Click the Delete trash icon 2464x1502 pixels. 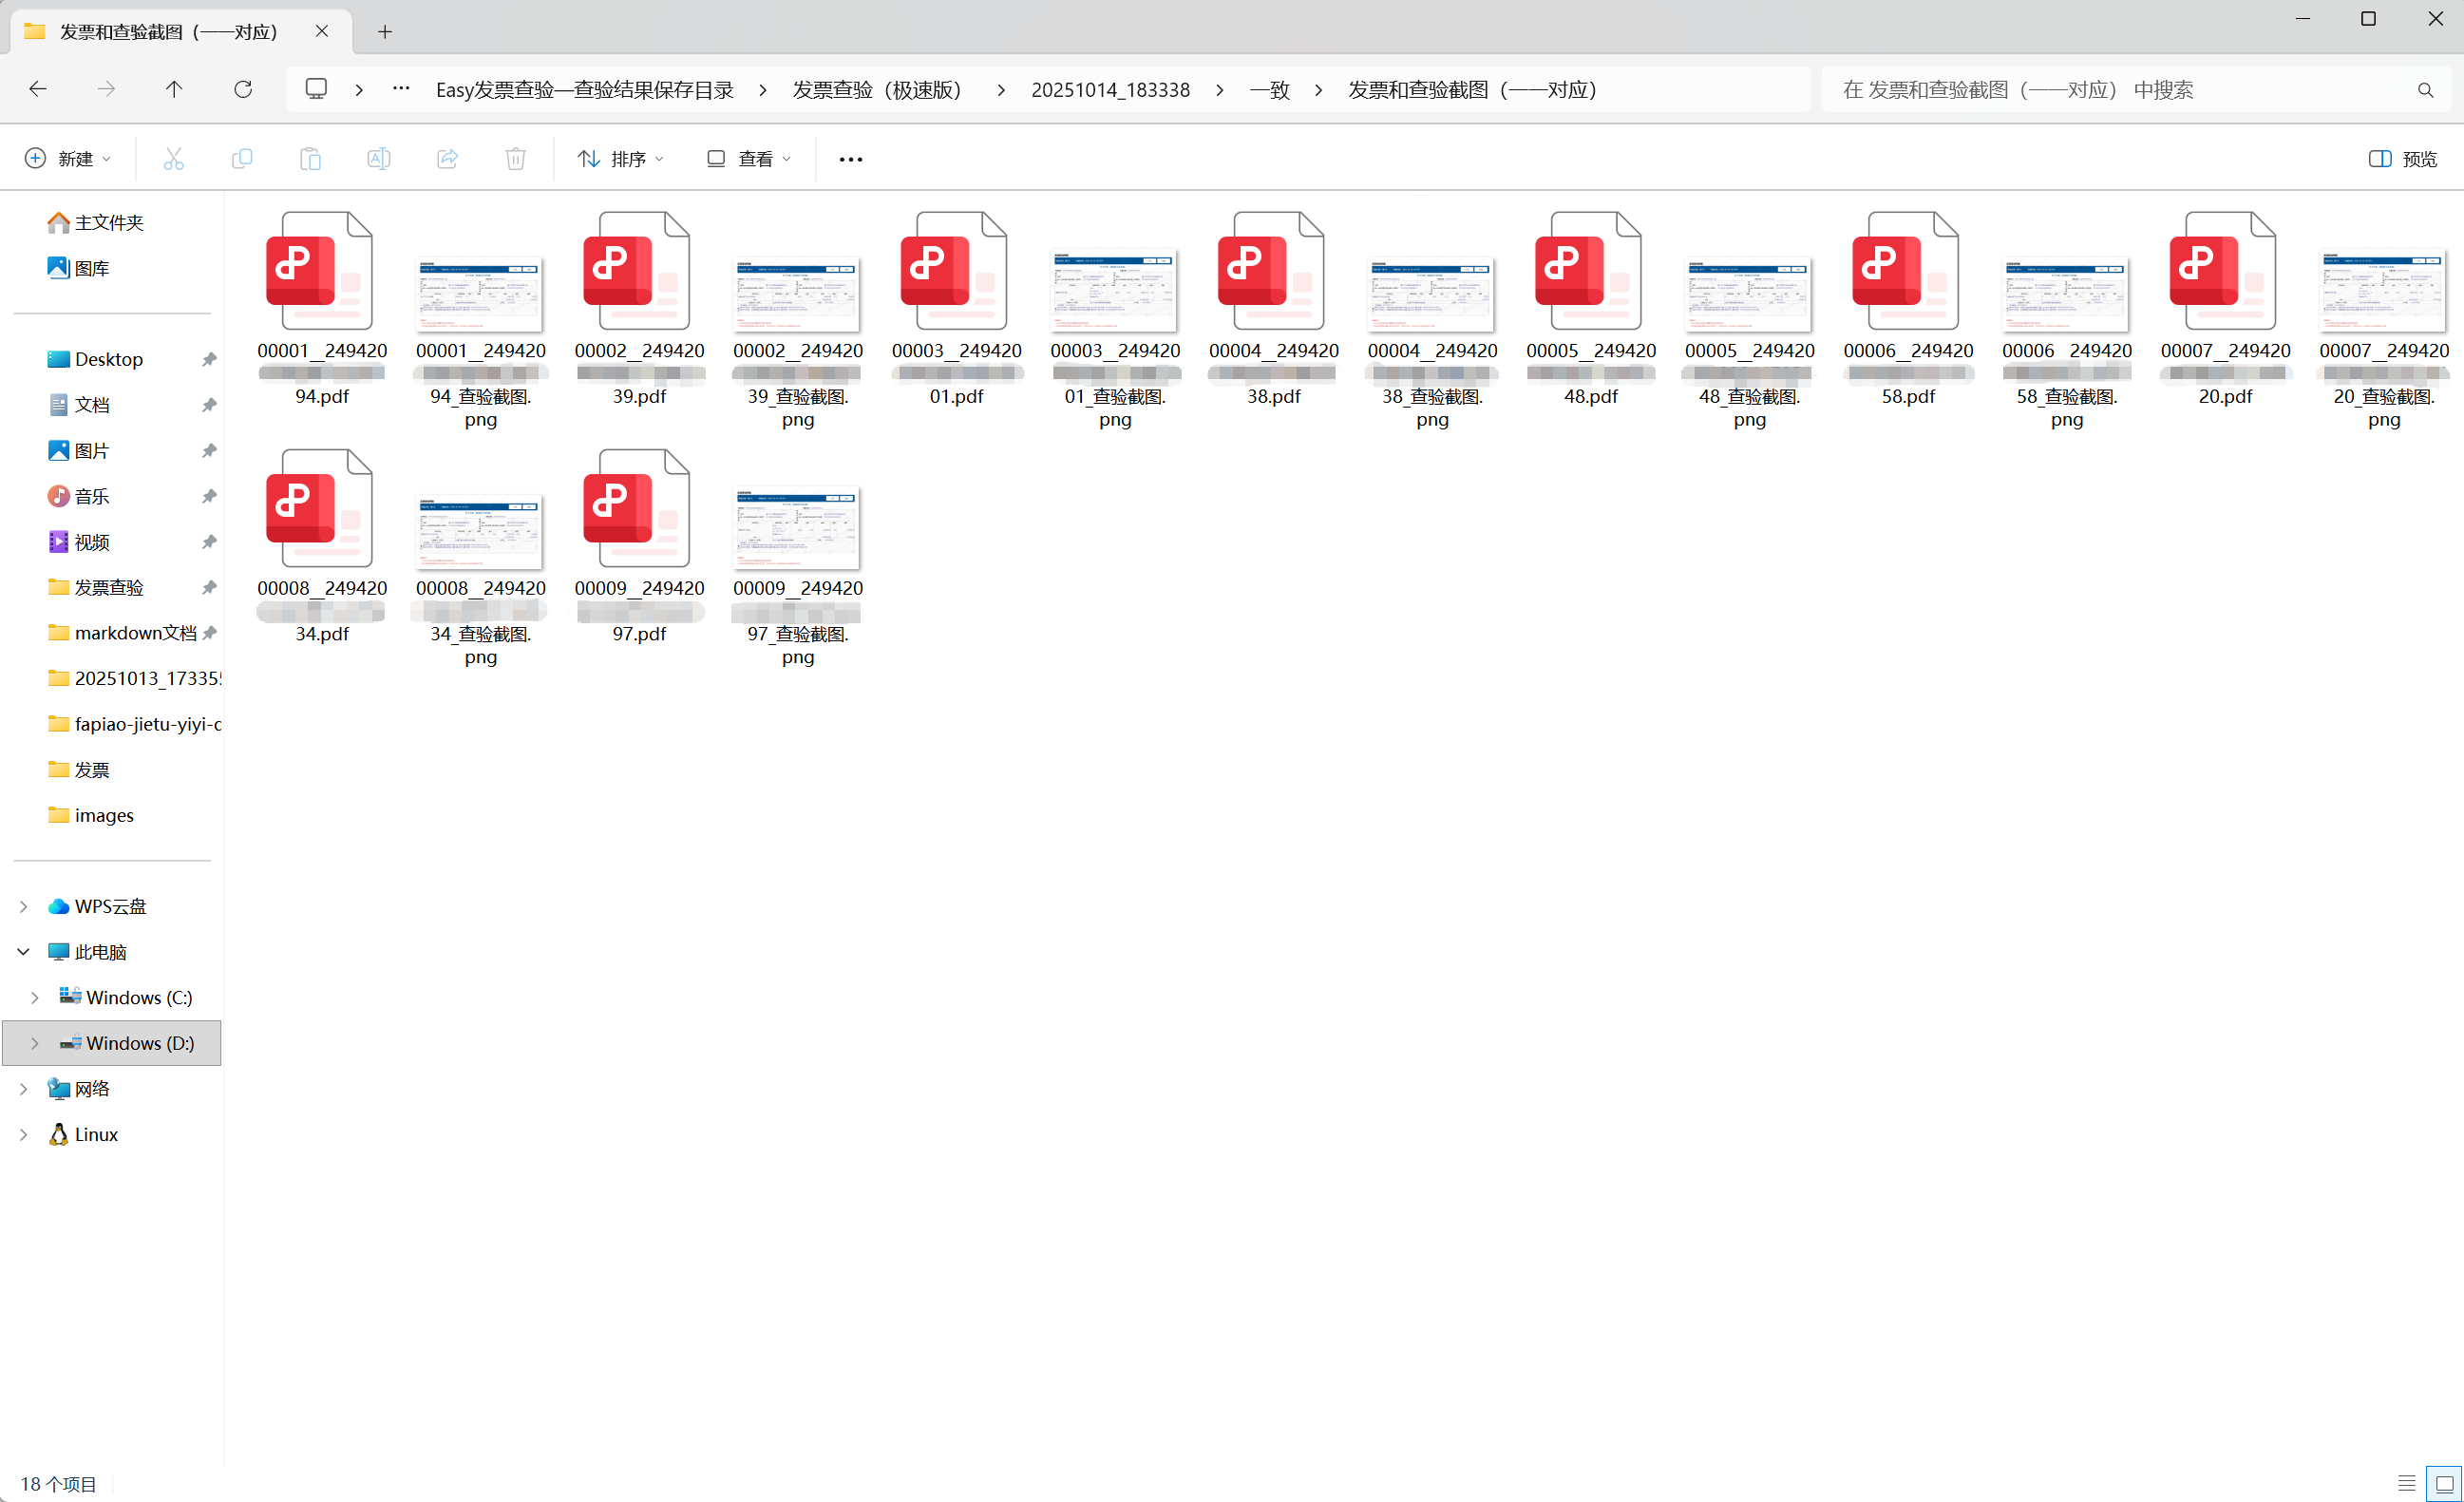pyautogui.click(x=515, y=159)
